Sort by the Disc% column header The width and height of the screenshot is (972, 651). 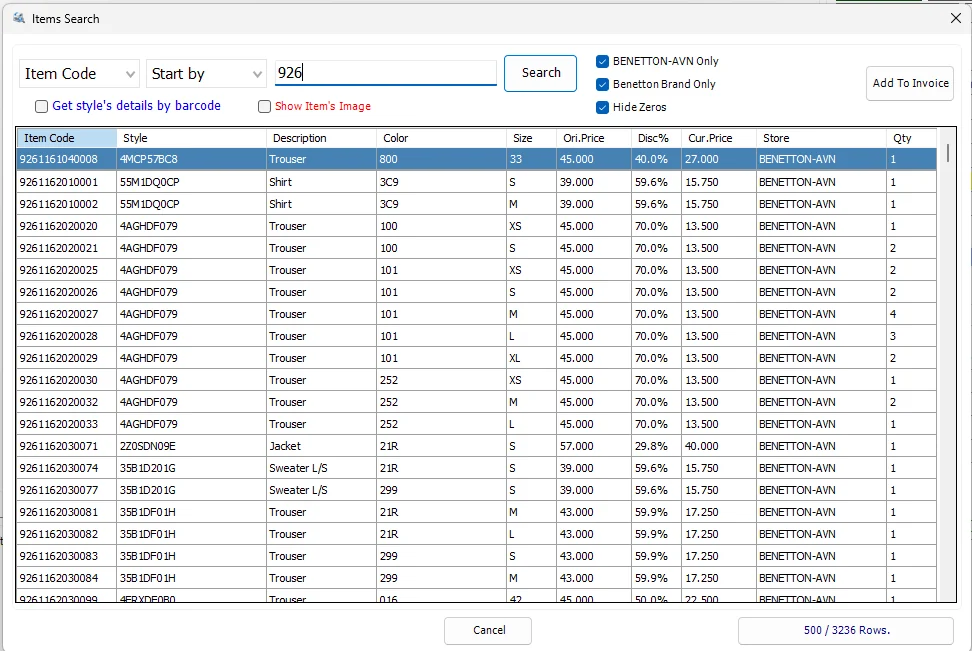pyautogui.click(x=656, y=138)
